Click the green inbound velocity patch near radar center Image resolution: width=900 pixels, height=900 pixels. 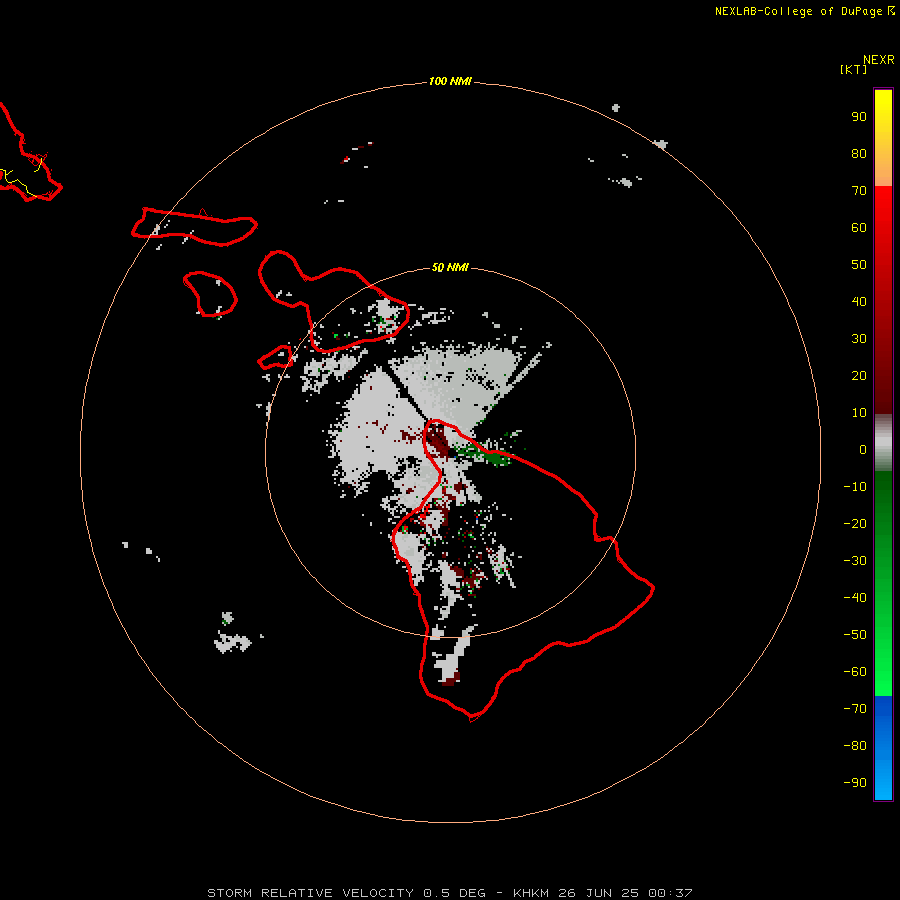click(x=484, y=453)
